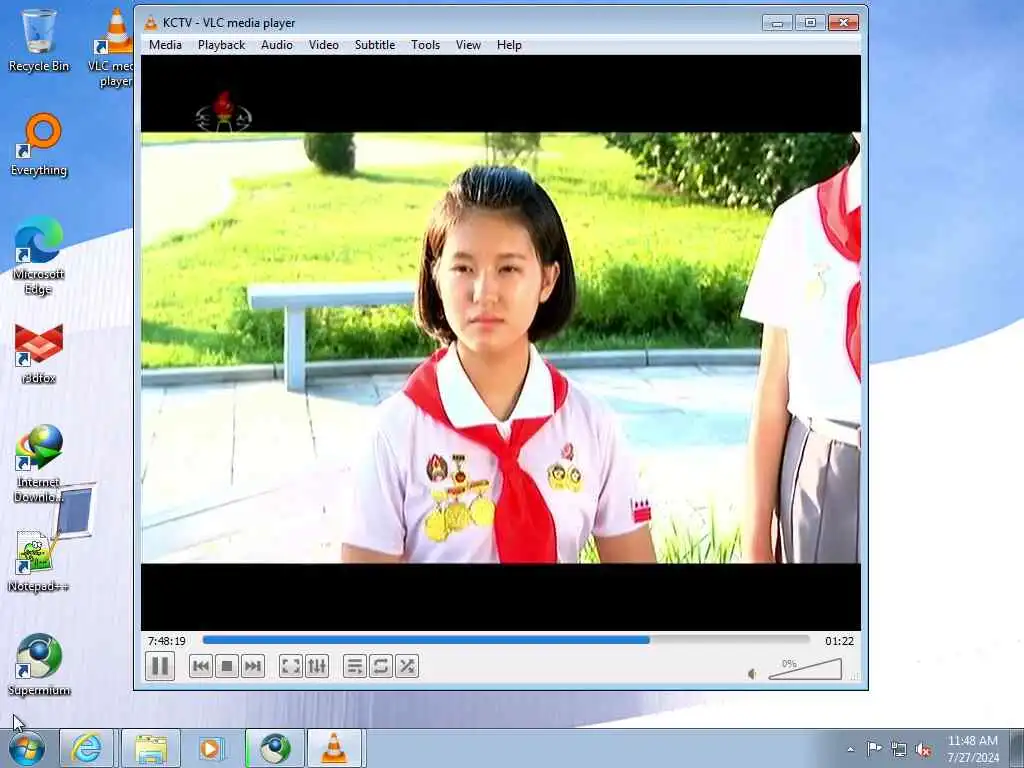The height and width of the screenshot is (768, 1024).
Task: Click the video display area
Action: pos(501,343)
